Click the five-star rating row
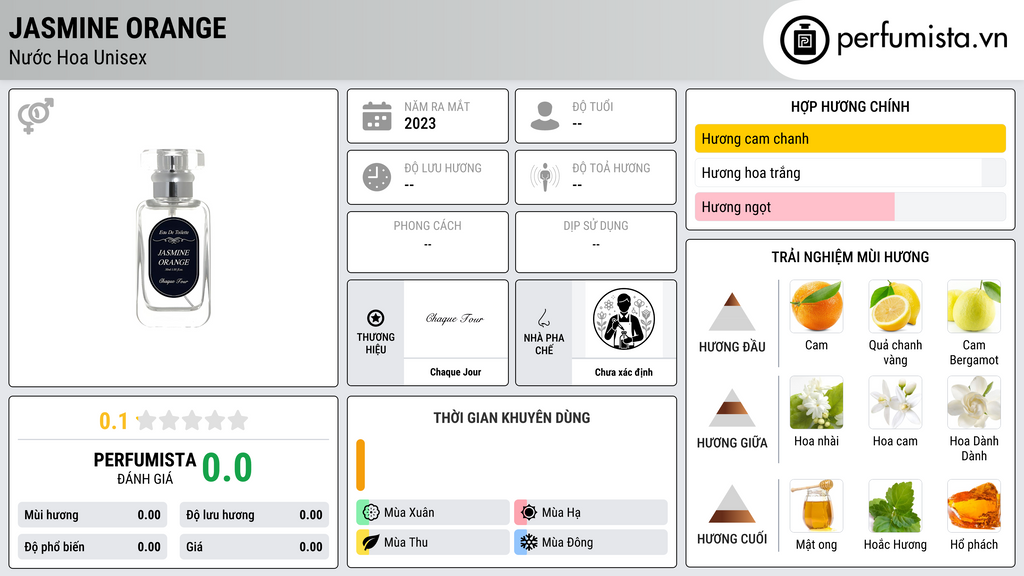 tap(192, 420)
